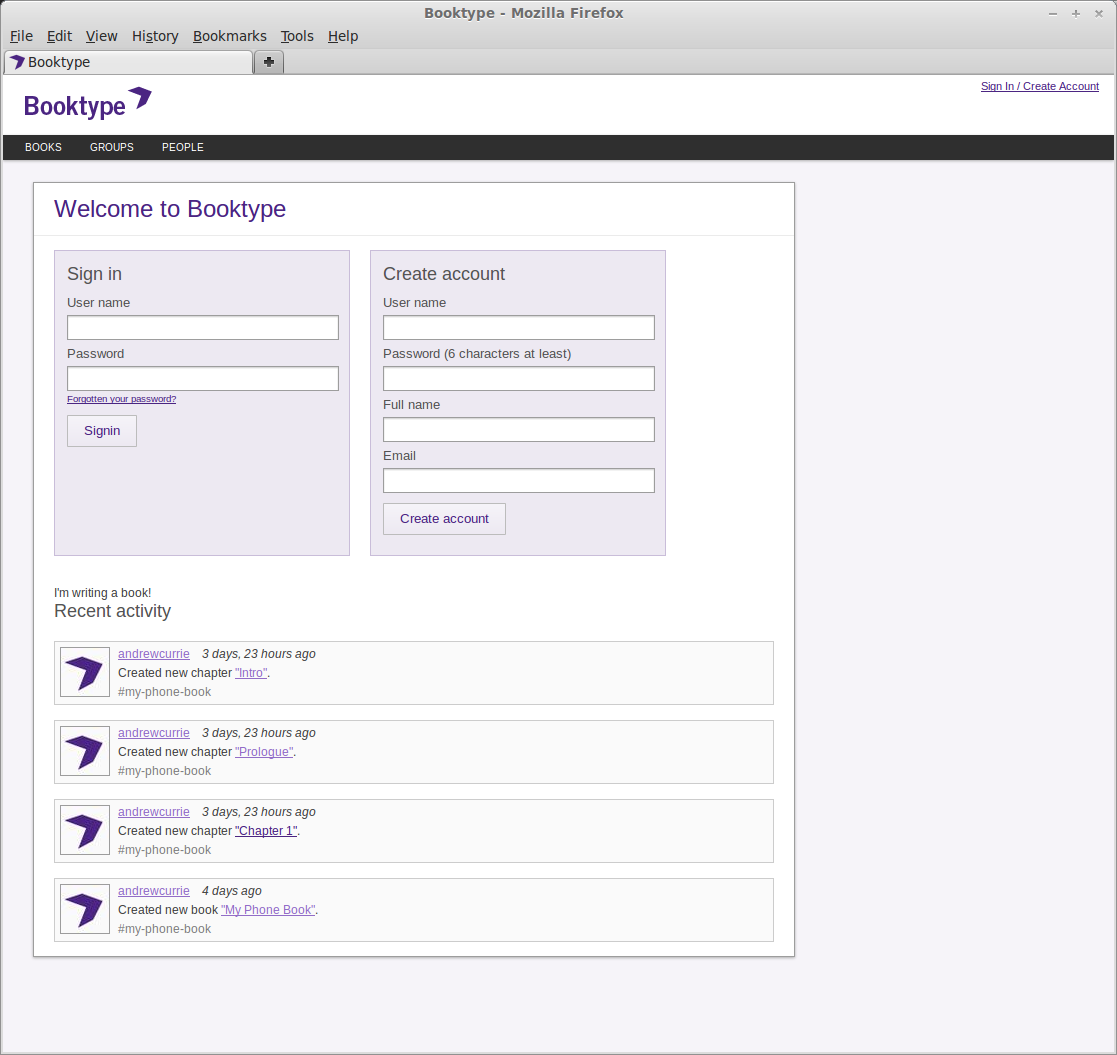The width and height of the screenshot is (1117, 1055).
Task: Open the Tools menu
Action: (297, 36)
